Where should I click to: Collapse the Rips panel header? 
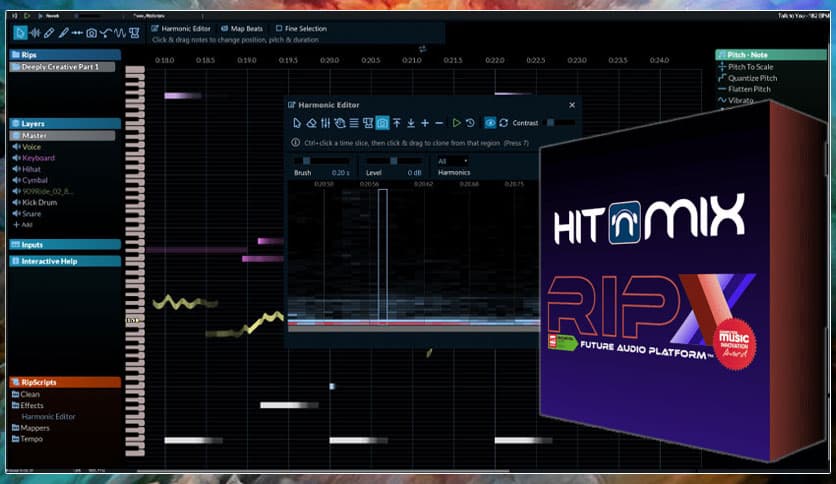(65, 54)
